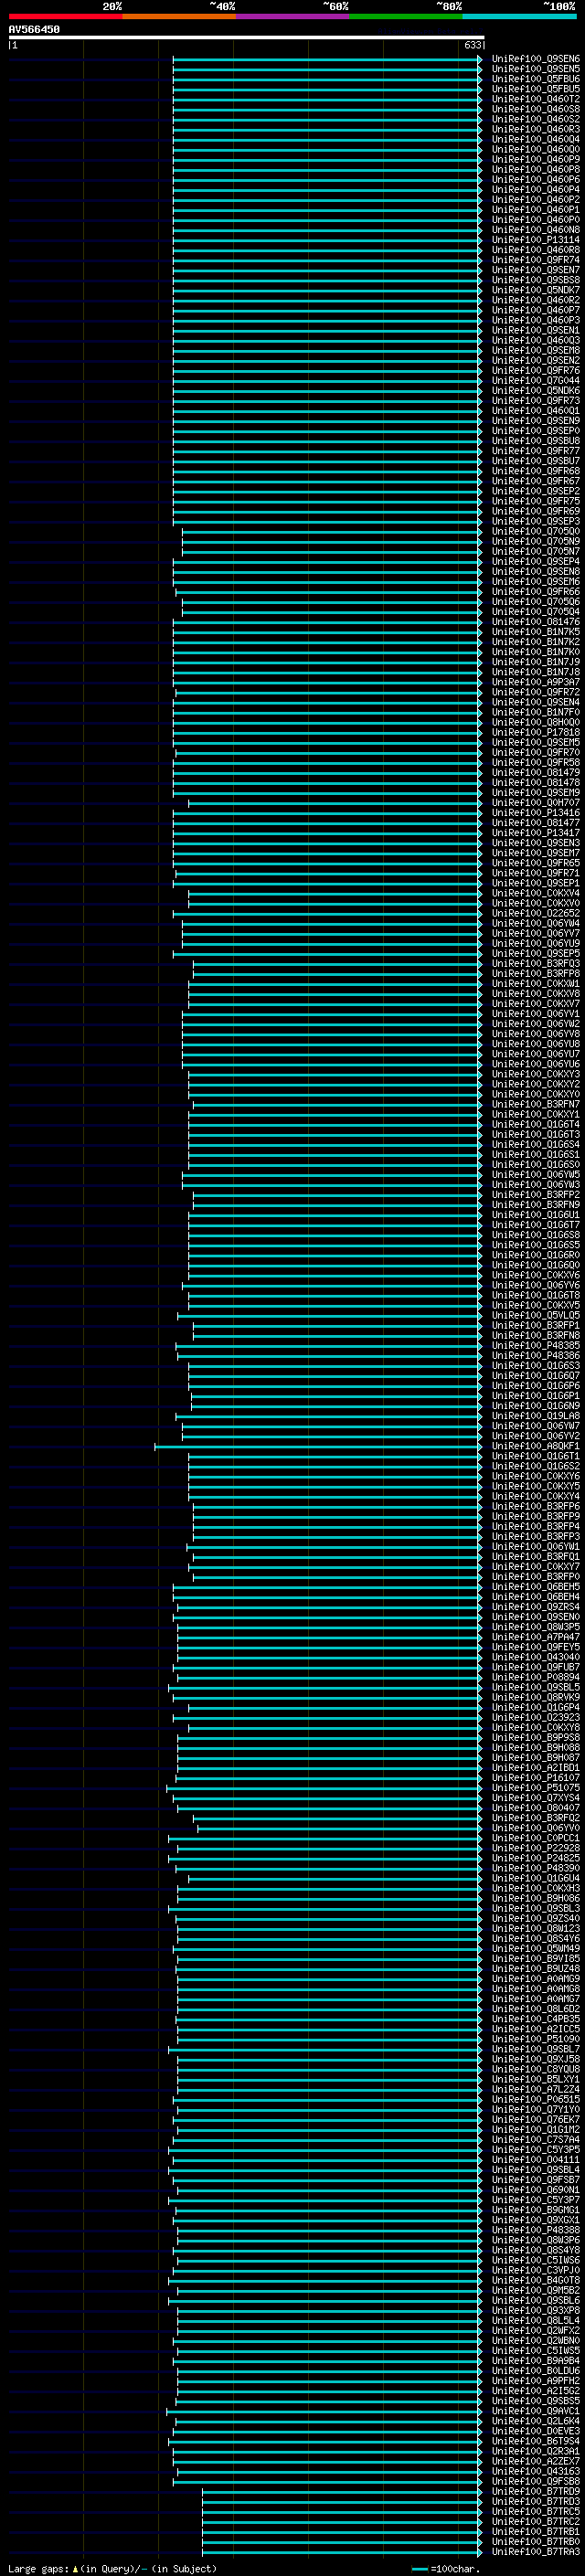Click the red 20% identity legend segment
The height and width of the screenshot is (2576, 585).
[x=66, y=16]
